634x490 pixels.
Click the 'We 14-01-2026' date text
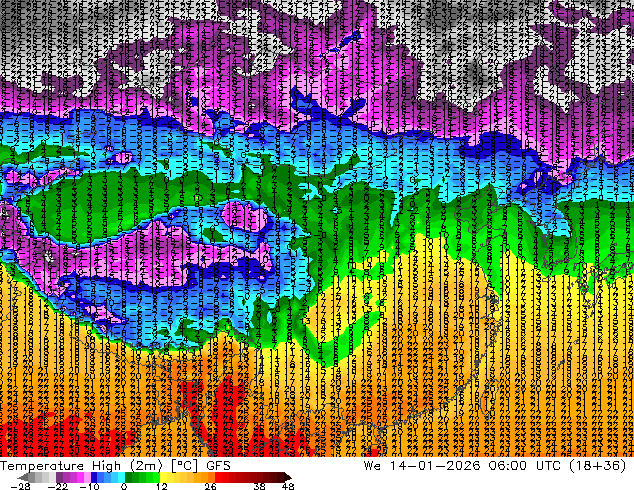[x=421, y=466]
